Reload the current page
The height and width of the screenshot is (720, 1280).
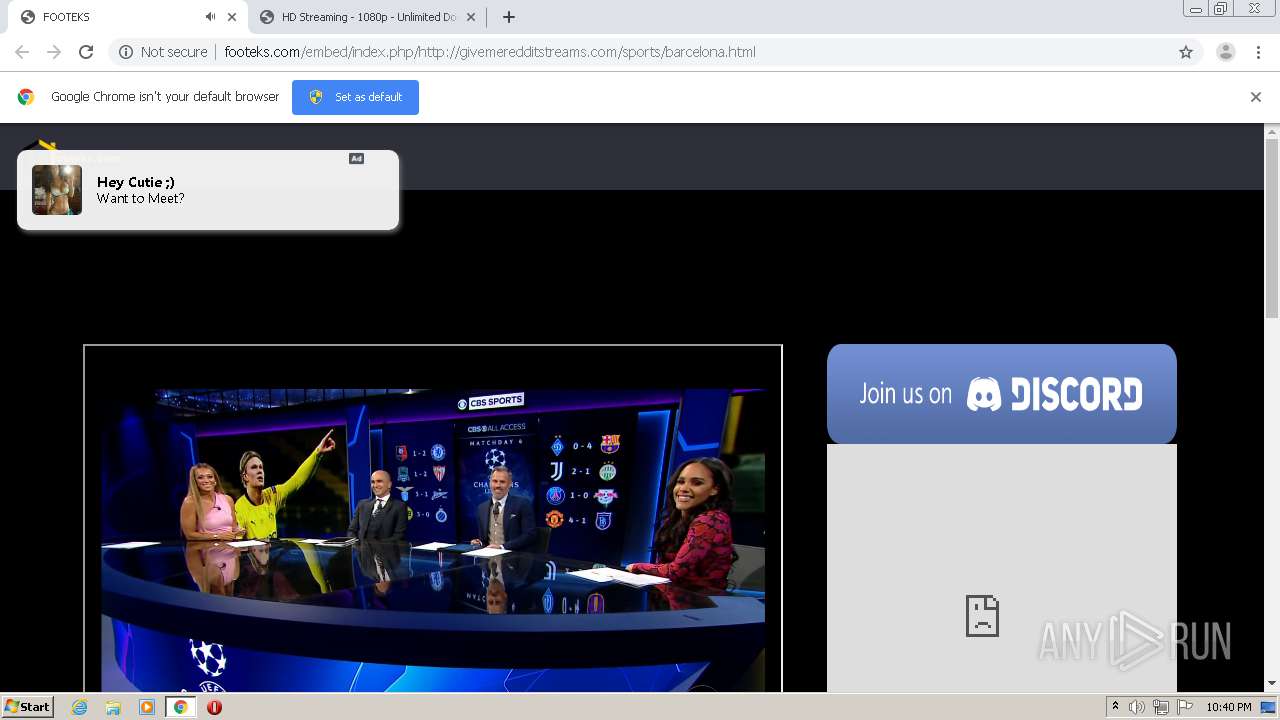[x=86, y=52]
